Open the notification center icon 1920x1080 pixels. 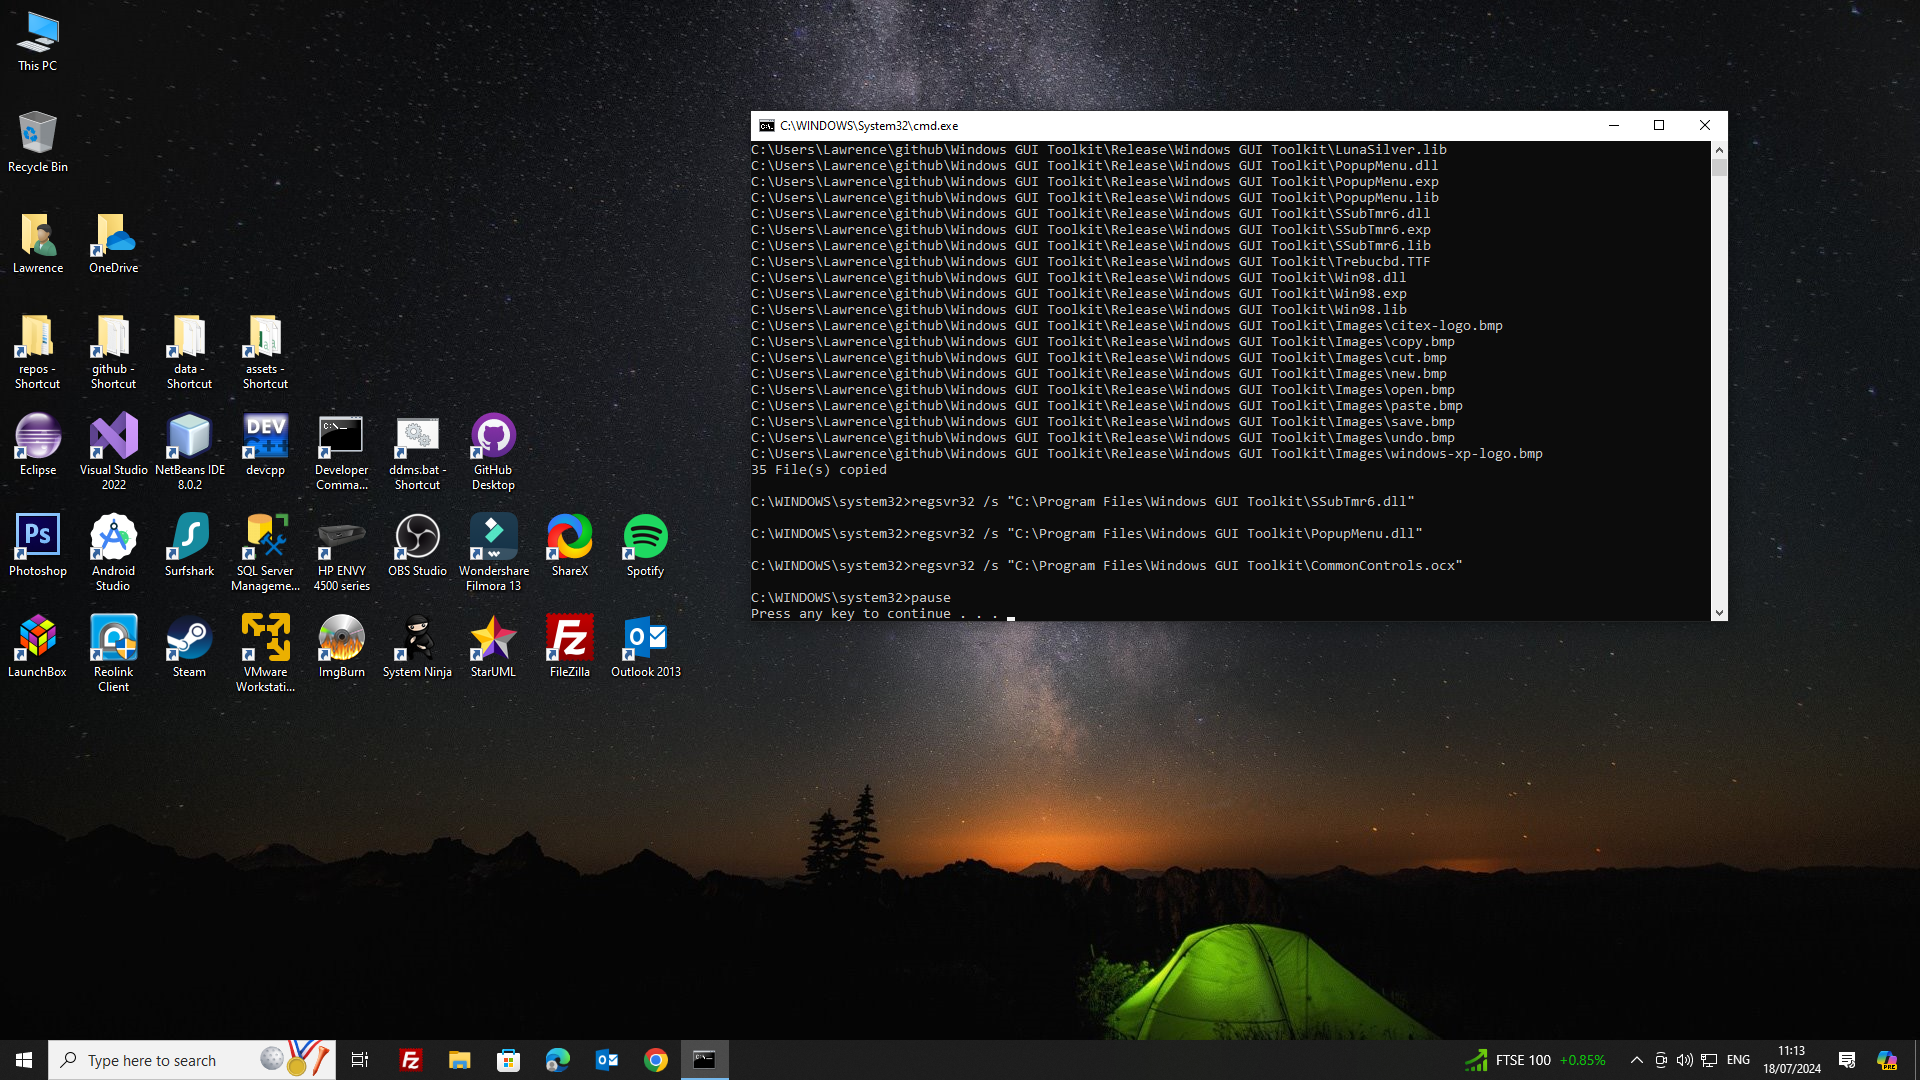pyautogui.click(x=1846, y=1060)
